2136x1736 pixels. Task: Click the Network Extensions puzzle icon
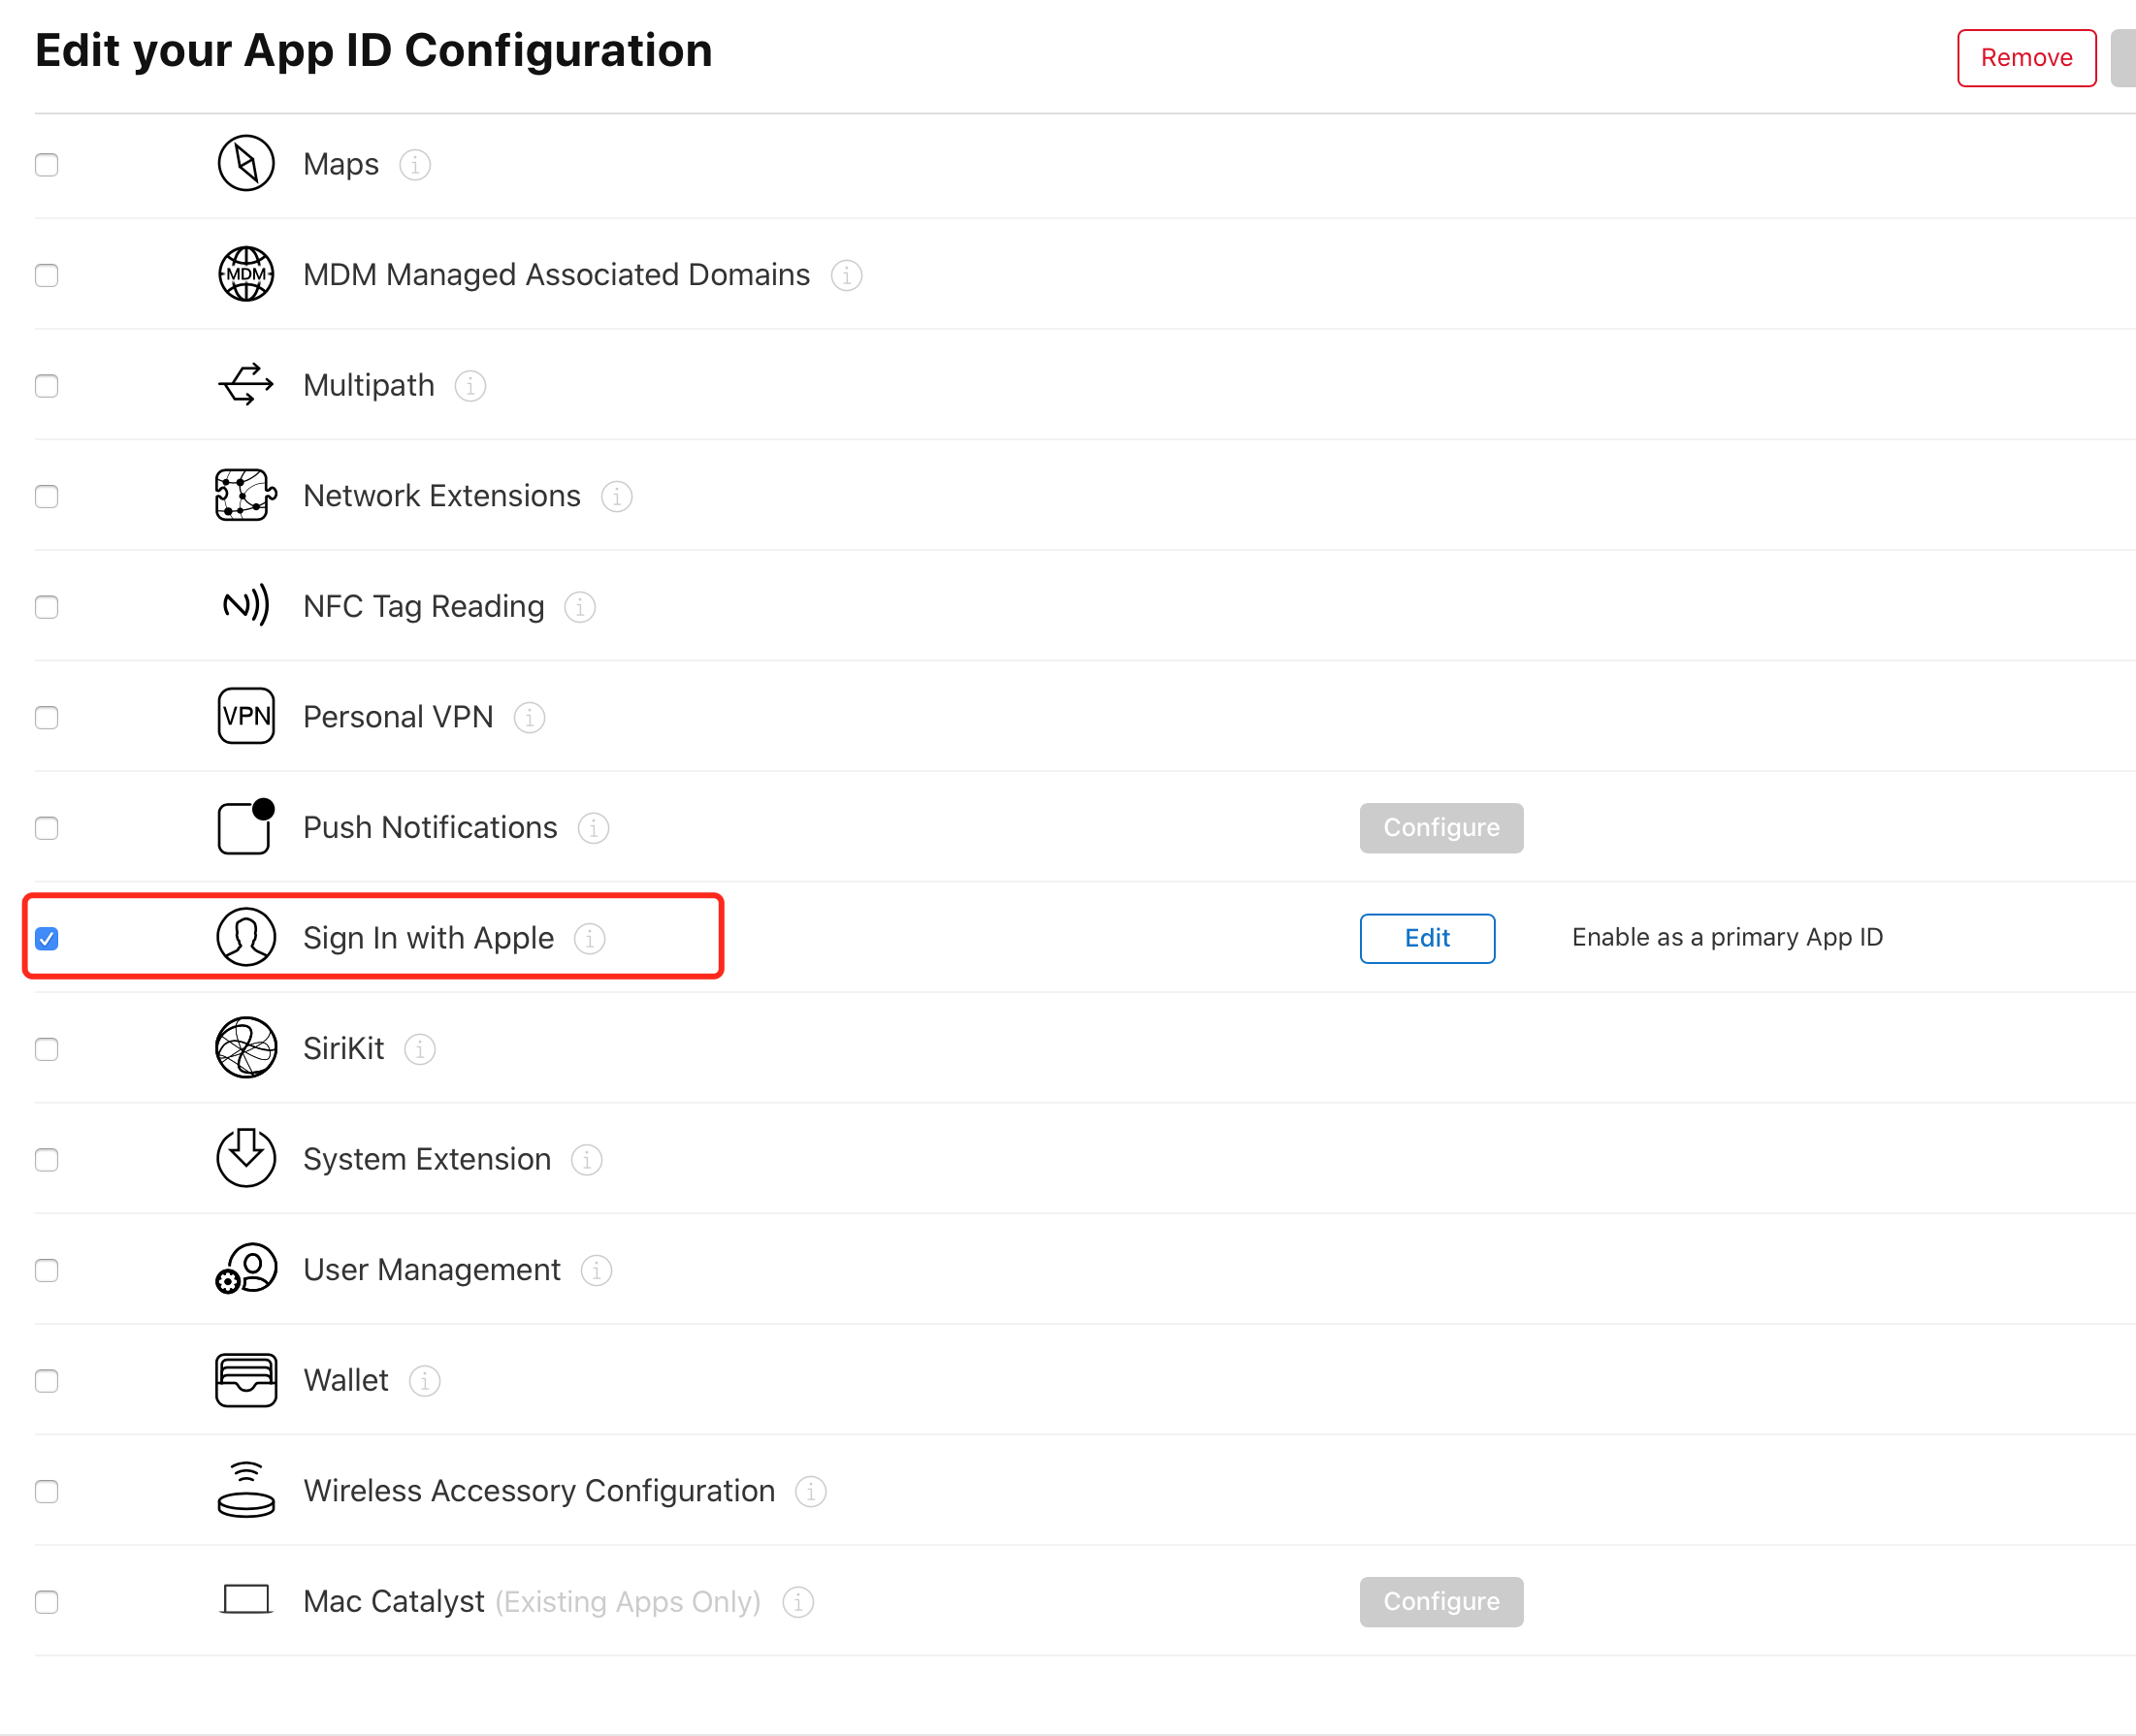pos(246,495)
